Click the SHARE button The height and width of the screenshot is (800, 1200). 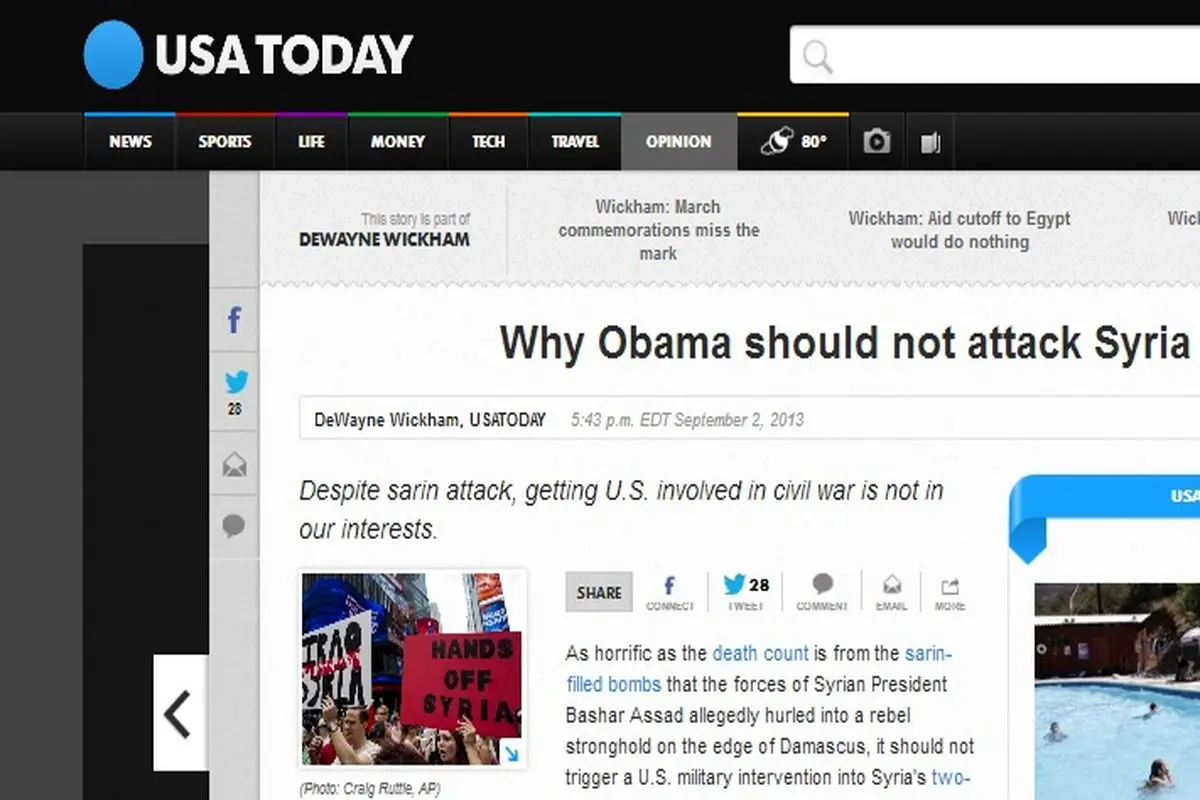[599, 592]
